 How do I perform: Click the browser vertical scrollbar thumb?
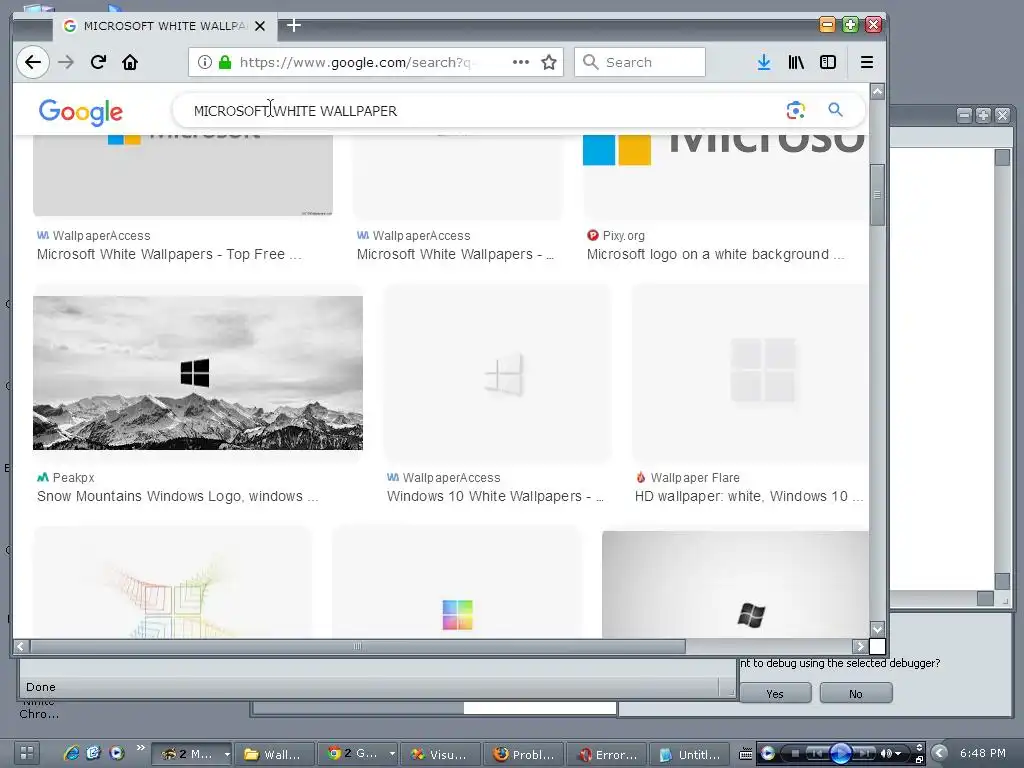[877, 195]
